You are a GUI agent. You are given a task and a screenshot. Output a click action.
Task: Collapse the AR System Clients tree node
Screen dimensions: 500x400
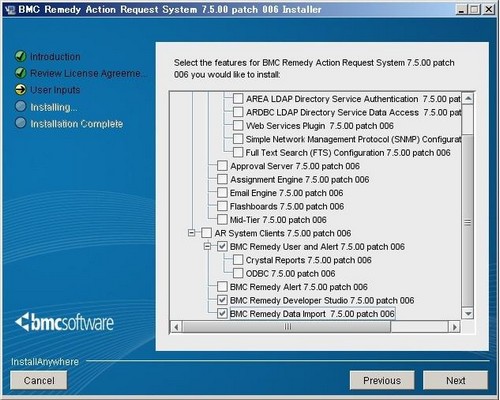click(x=192, y=233)
